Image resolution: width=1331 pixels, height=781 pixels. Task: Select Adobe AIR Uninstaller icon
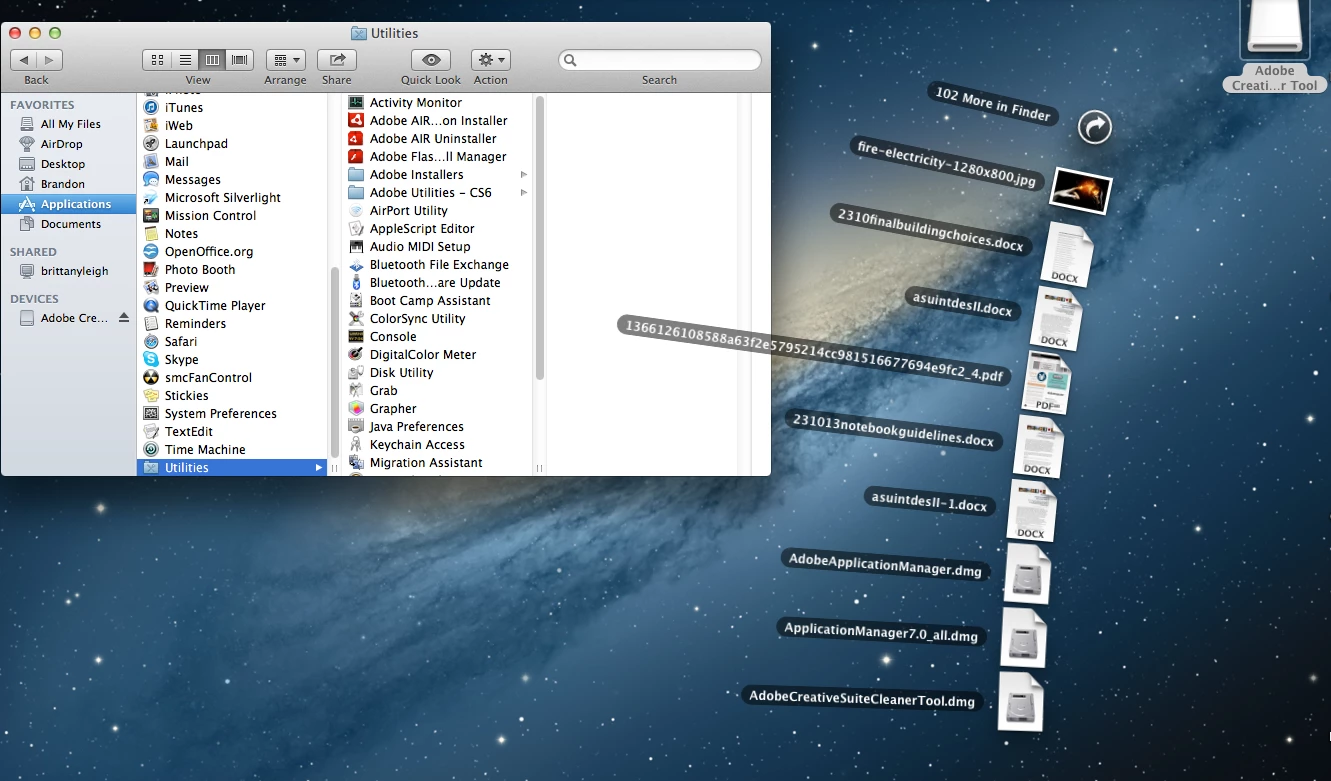[x=356, y=138]
